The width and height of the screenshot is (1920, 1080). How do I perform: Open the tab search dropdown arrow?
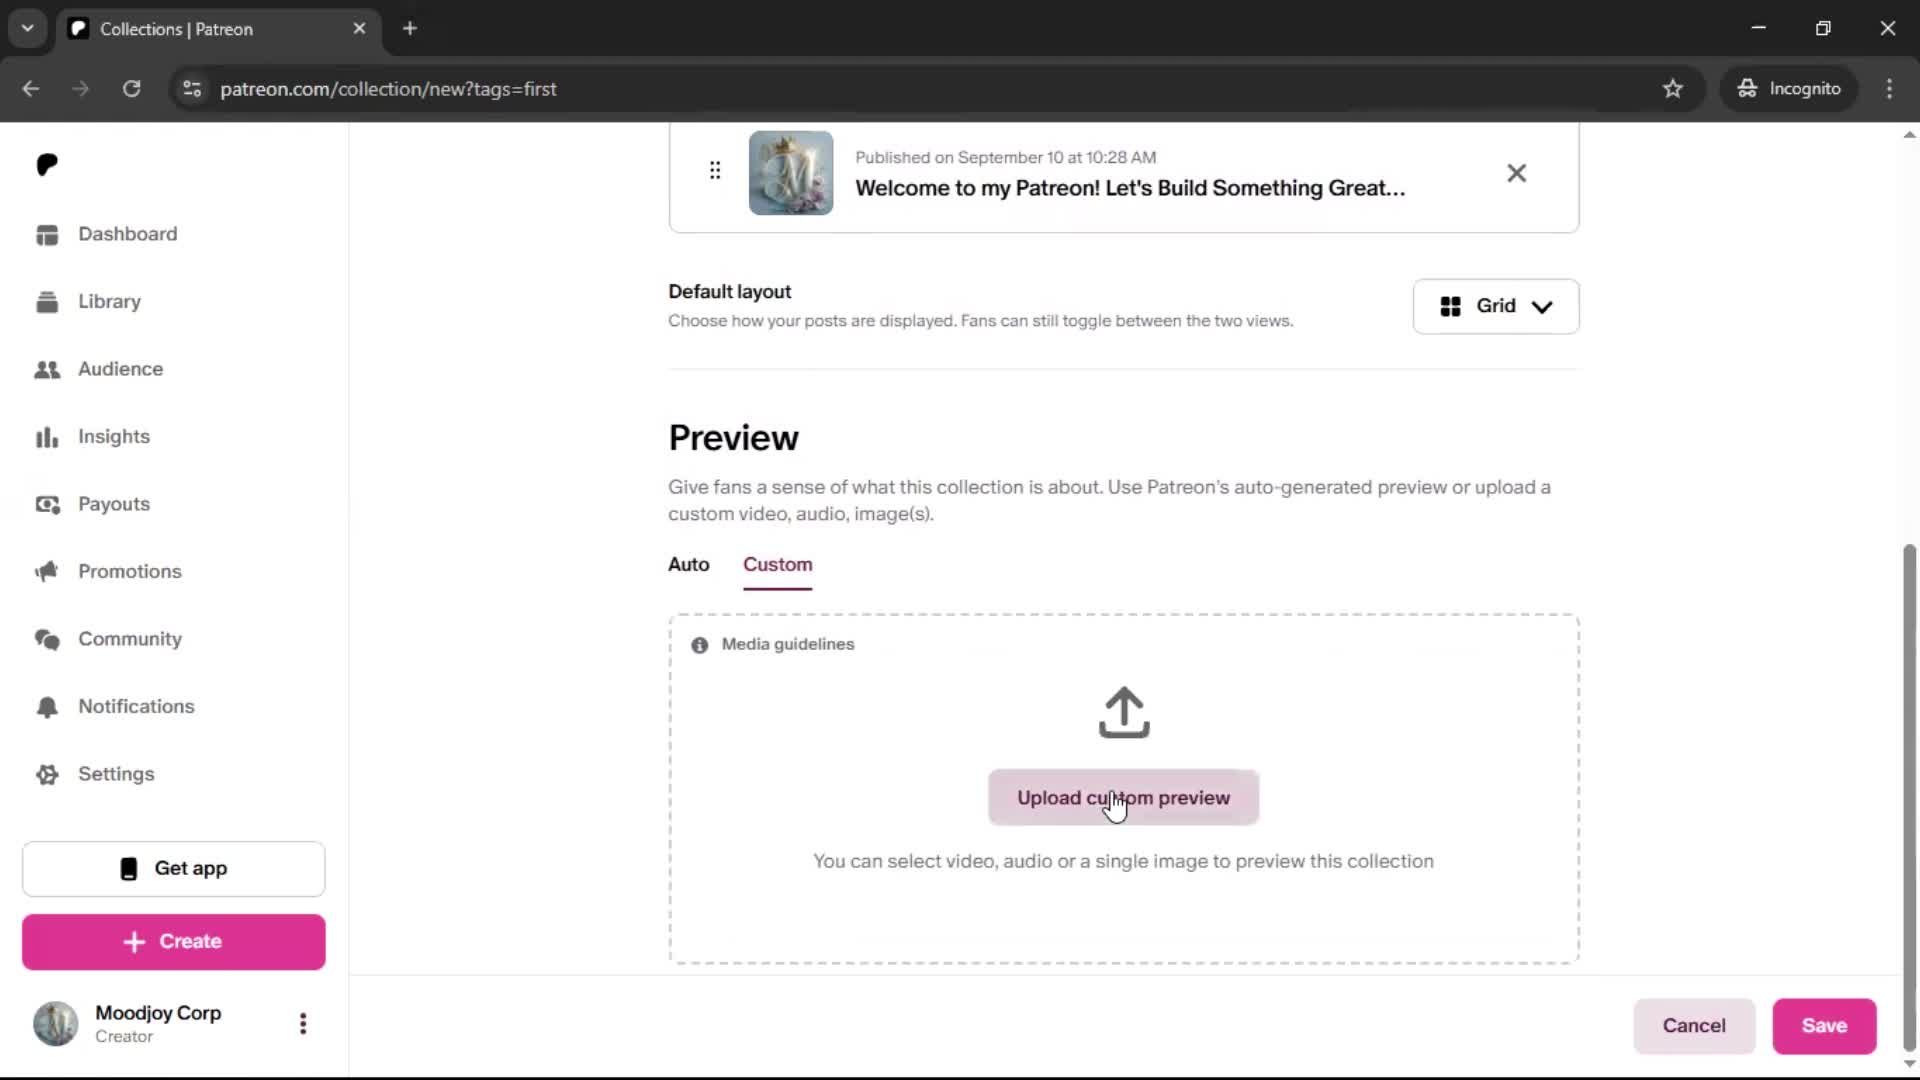pos(28,29)
